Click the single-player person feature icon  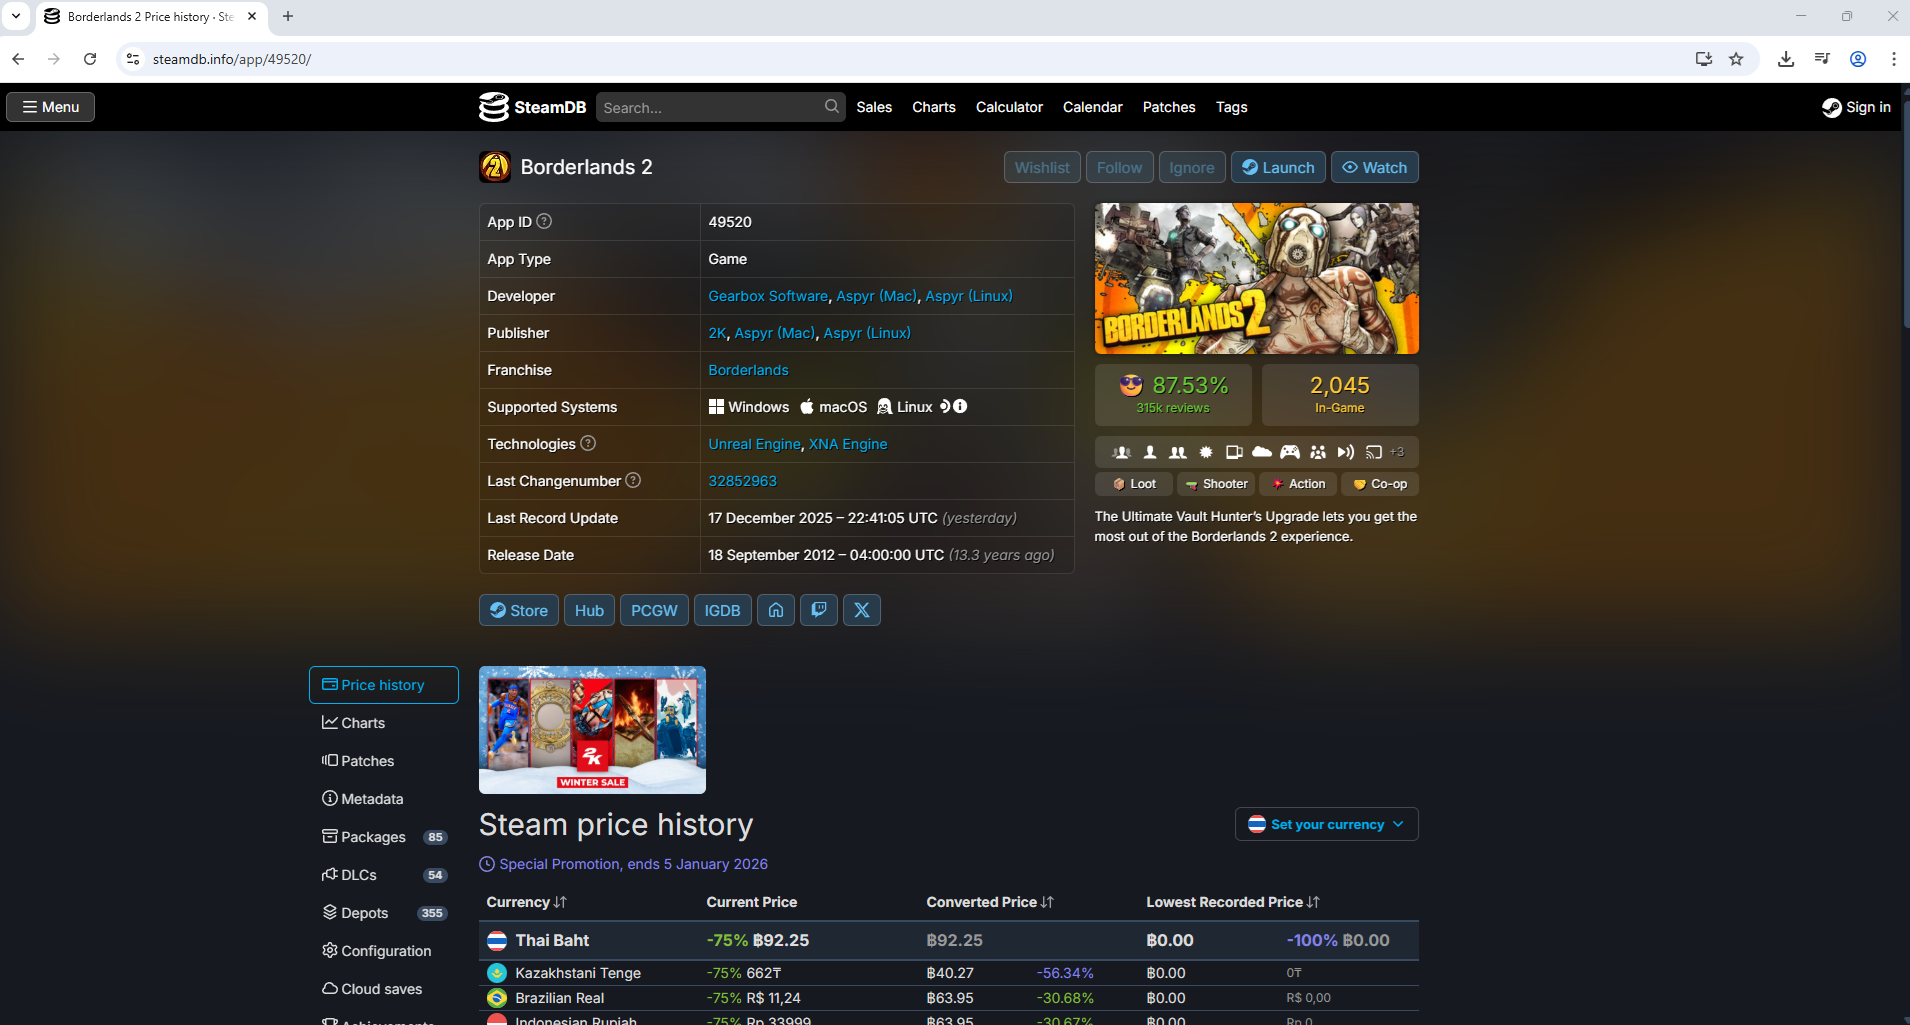[1150, 452]
